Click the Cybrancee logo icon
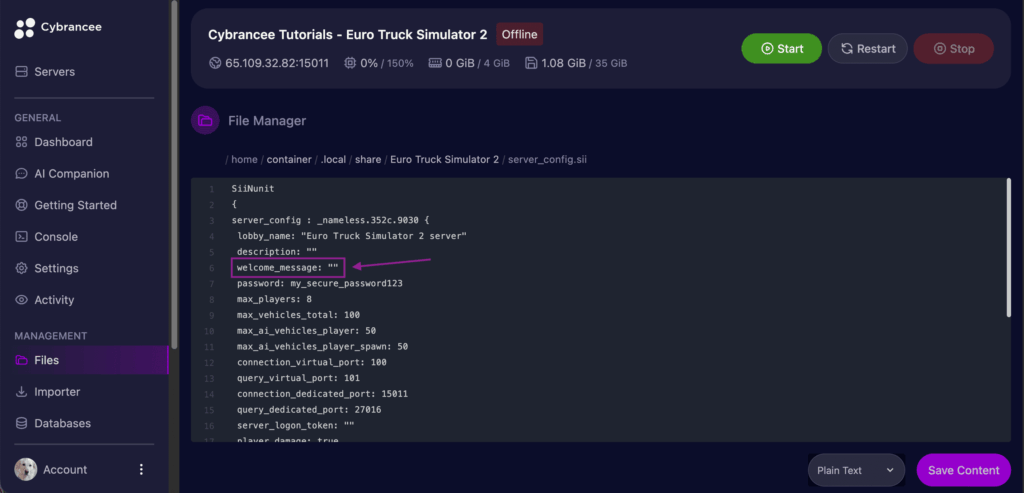Image resolution: width=1024 pixels, height=493 pixels. 25,28
